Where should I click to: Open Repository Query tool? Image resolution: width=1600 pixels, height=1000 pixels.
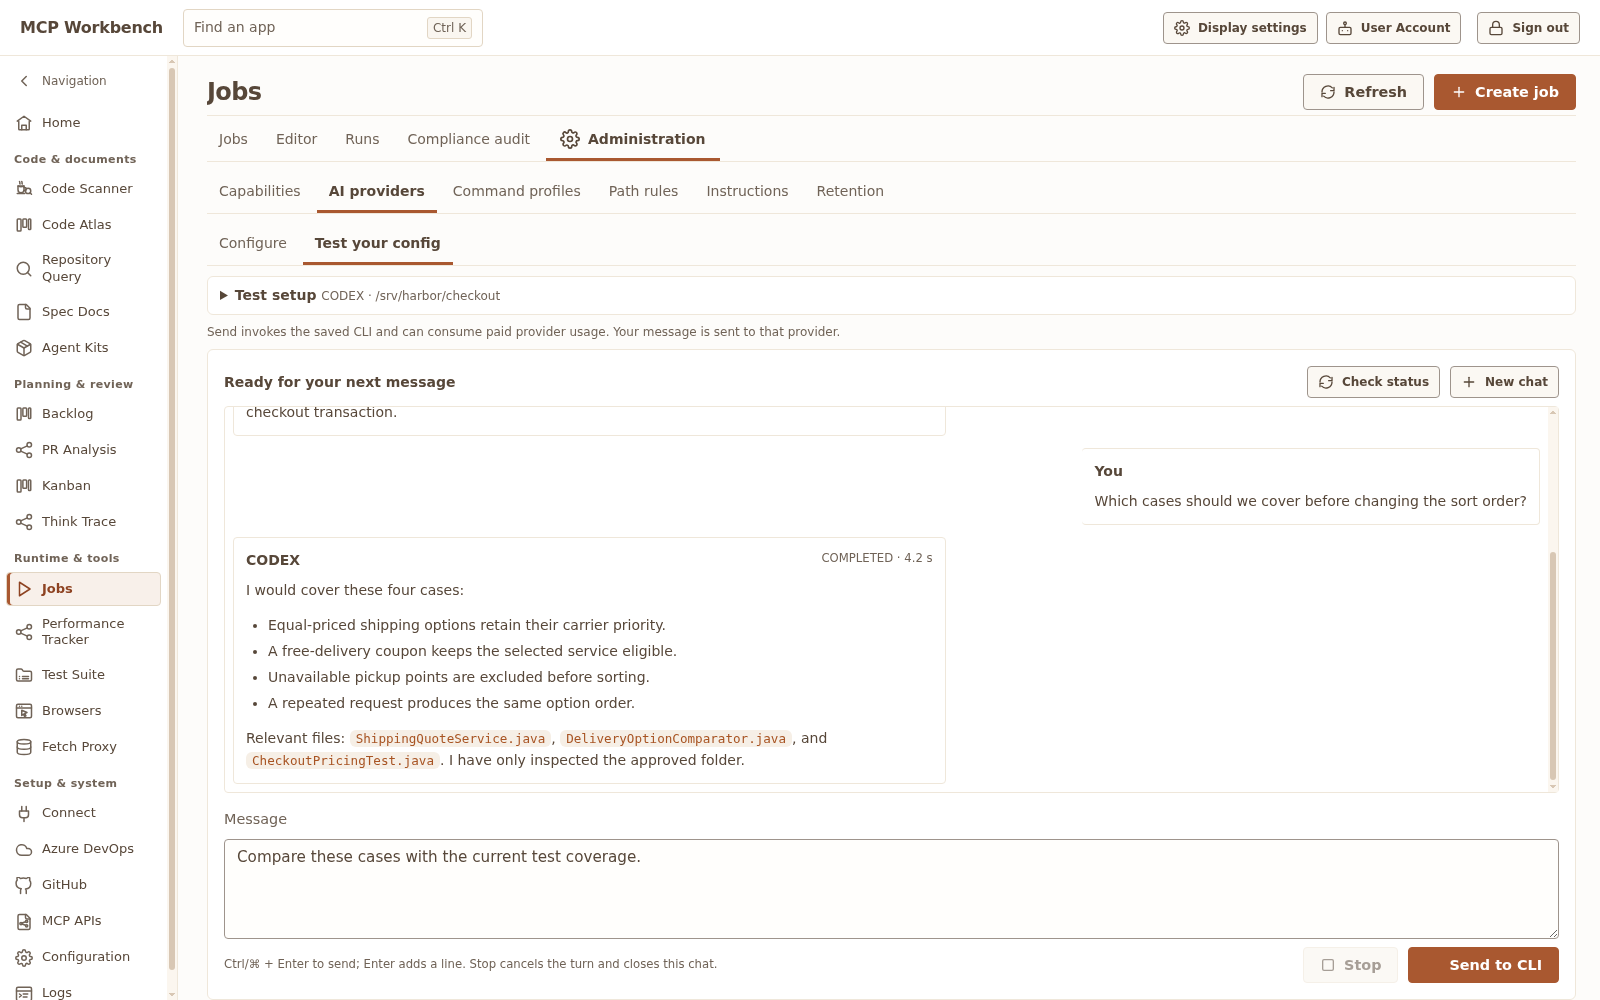(x=84, y=268)
